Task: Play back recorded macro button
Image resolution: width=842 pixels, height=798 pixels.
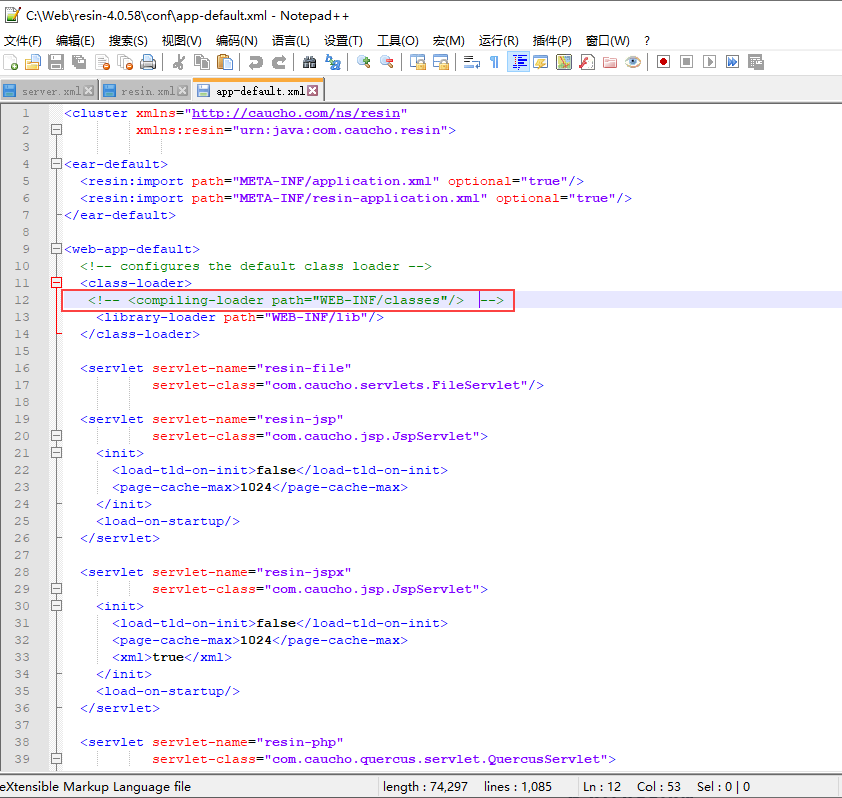Action: pos(709,62)
